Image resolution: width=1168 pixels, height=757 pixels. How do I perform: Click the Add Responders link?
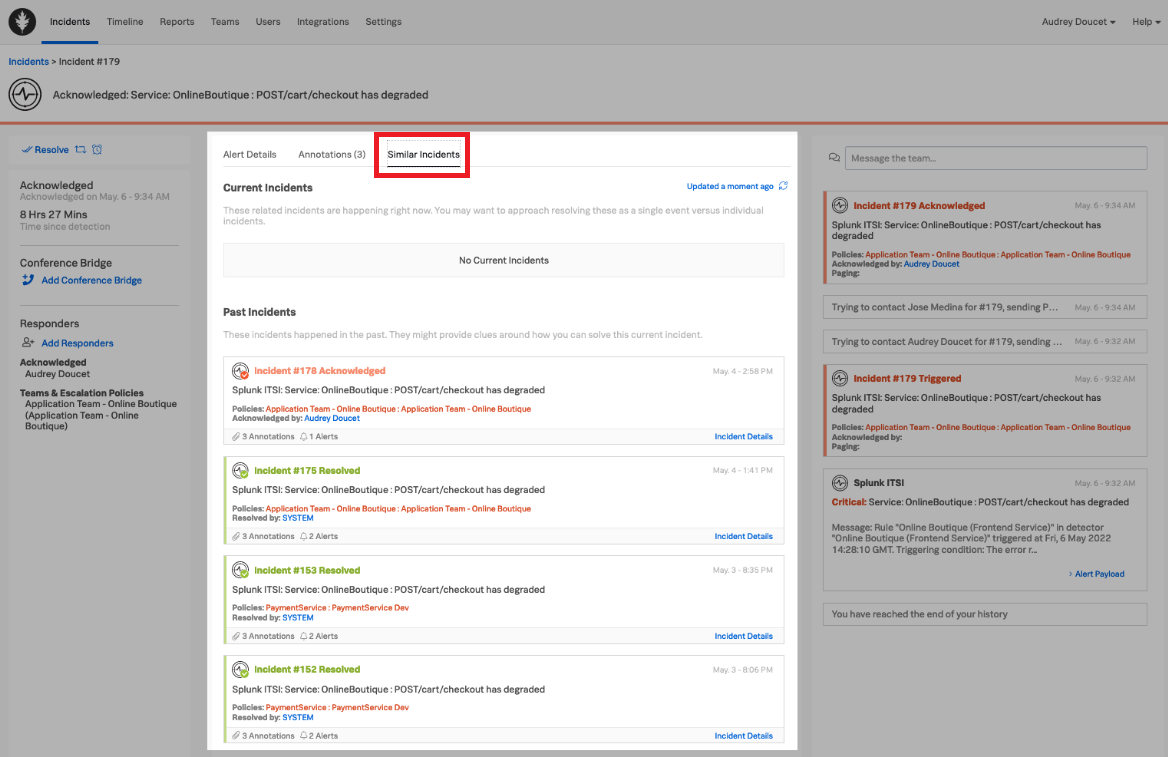click(77, 343)
